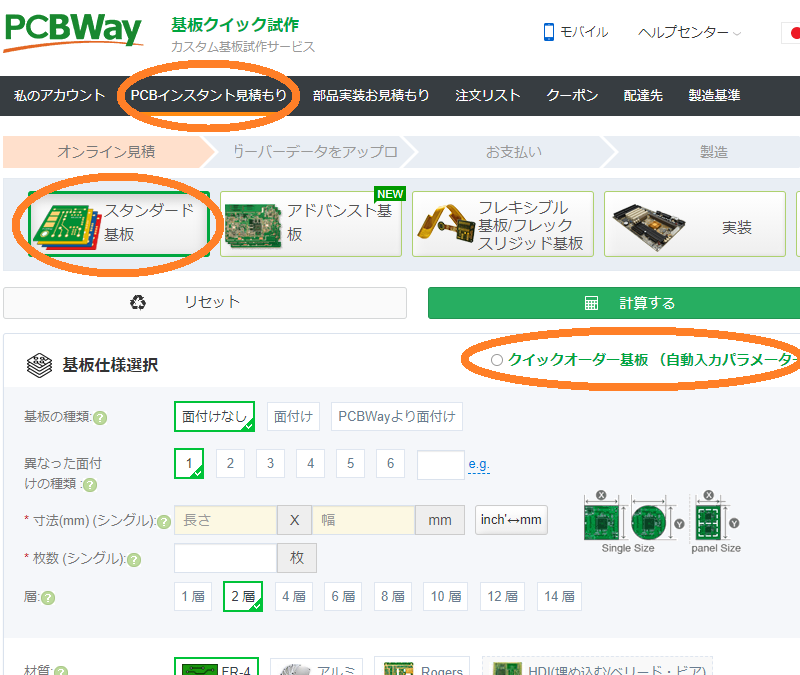800x675 pixels.
Task: Click the ガーバーデータをアップロ step tab
Action: click(315, 152)
